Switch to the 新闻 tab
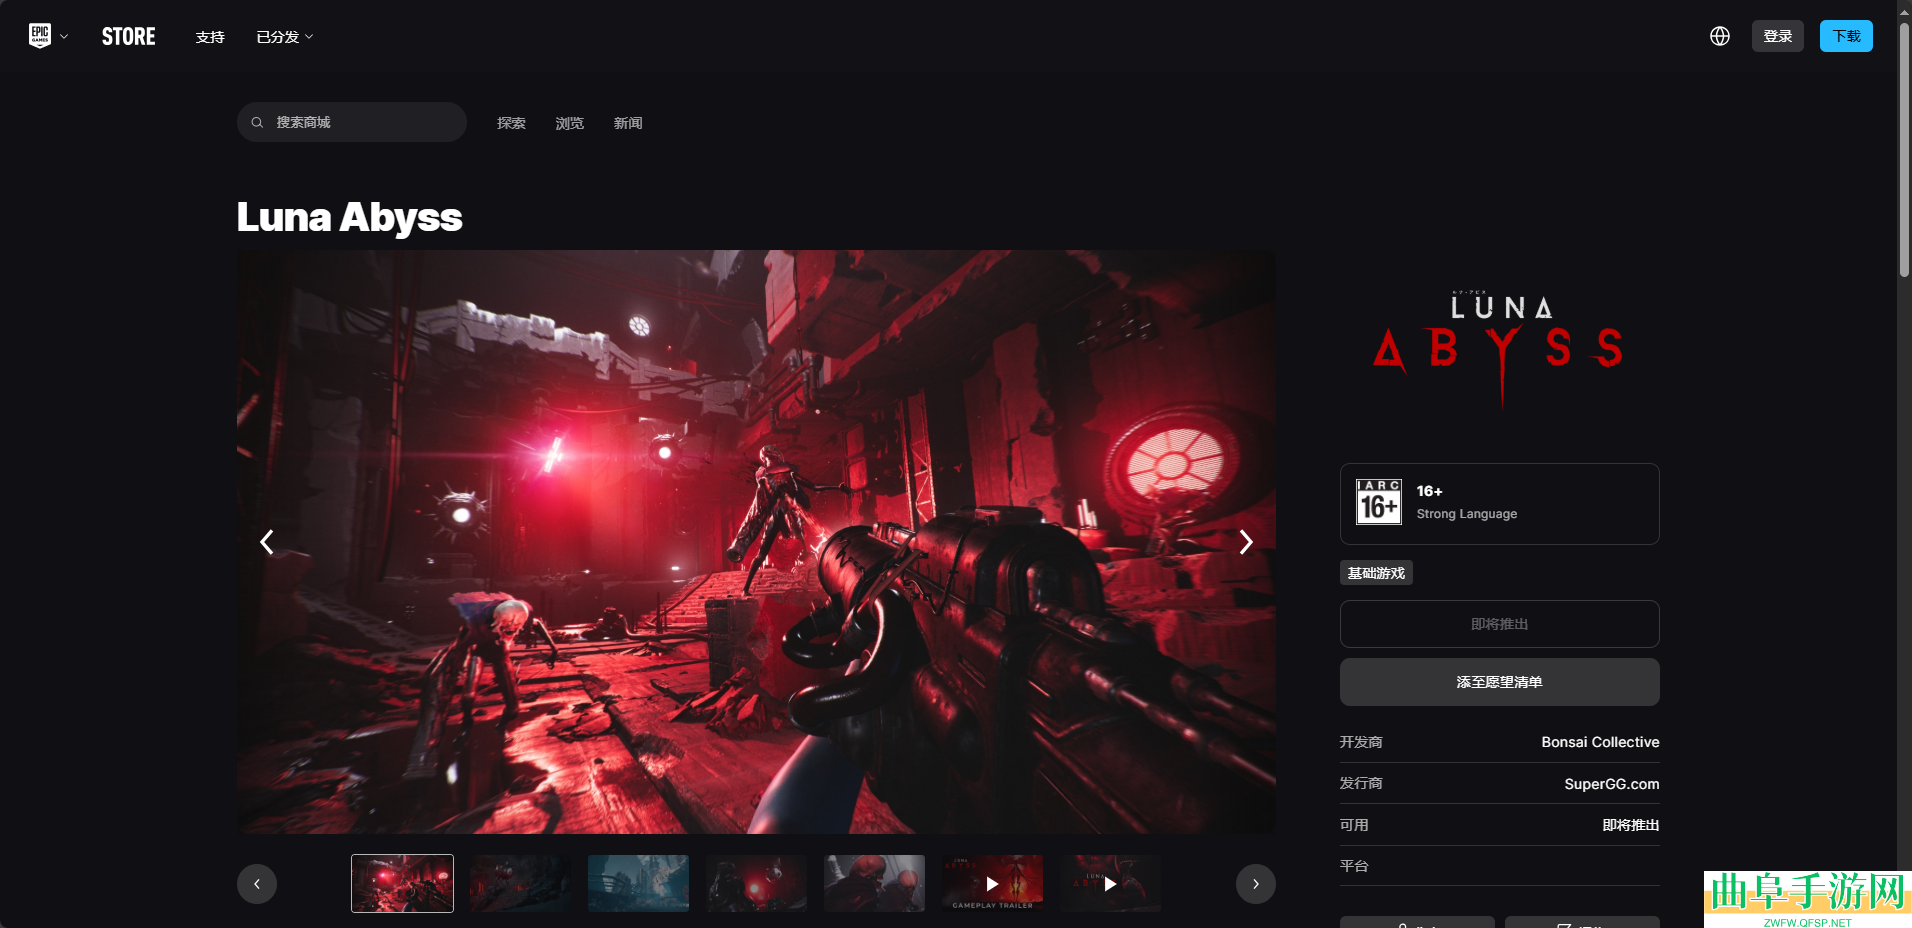This screenshot has width=1912, height=928. pos(628,123)
